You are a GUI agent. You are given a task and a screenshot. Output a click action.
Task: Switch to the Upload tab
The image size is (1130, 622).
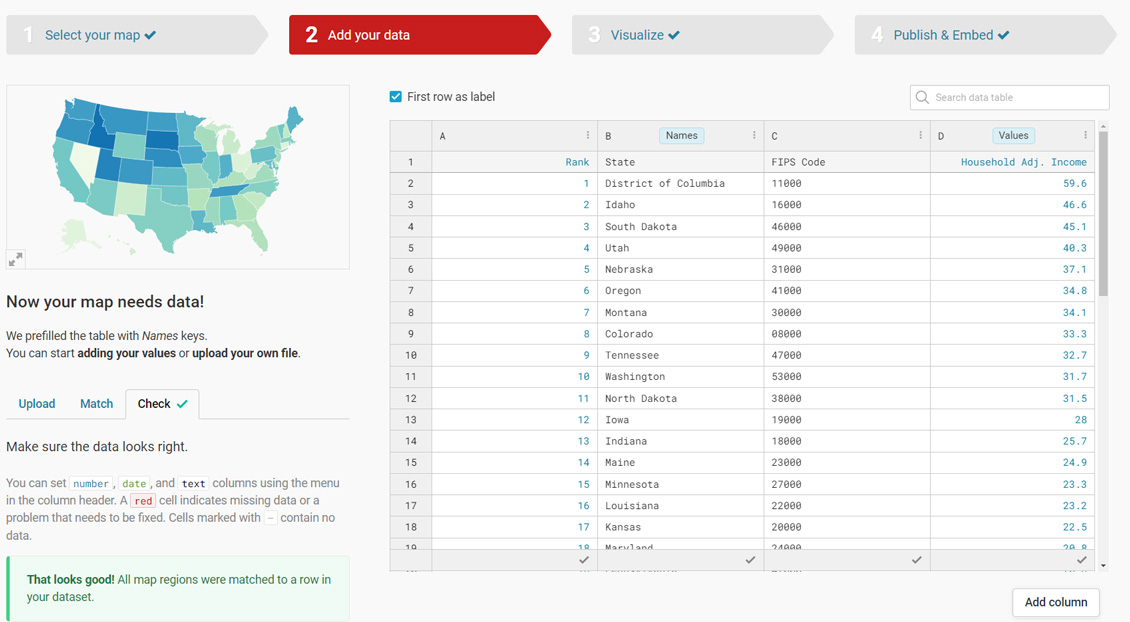click(x=37, y=404)
